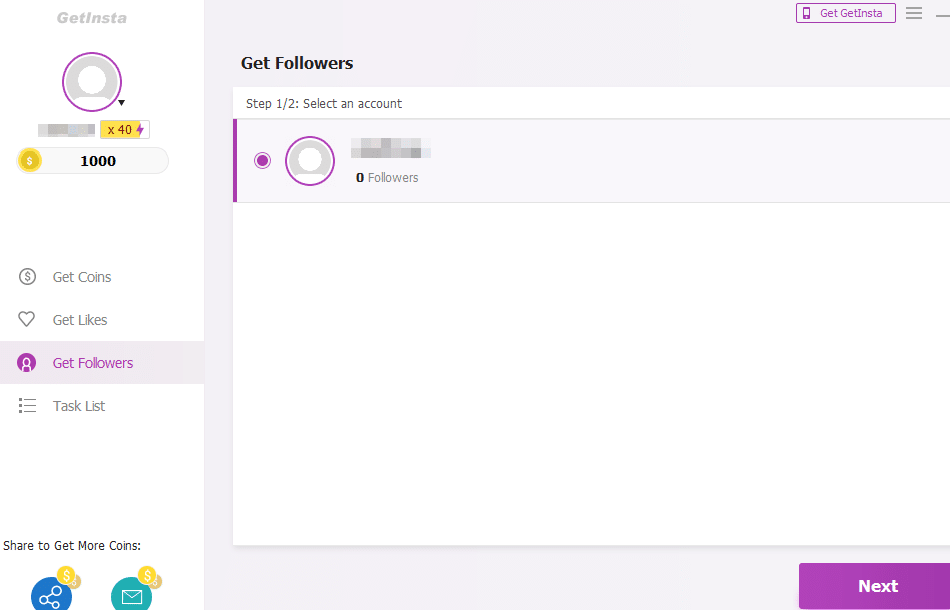Image resolution: width=950 pixels, height=610 pixels.
Task: Click the teal email share icon
Action: click(x=131, y=595)
